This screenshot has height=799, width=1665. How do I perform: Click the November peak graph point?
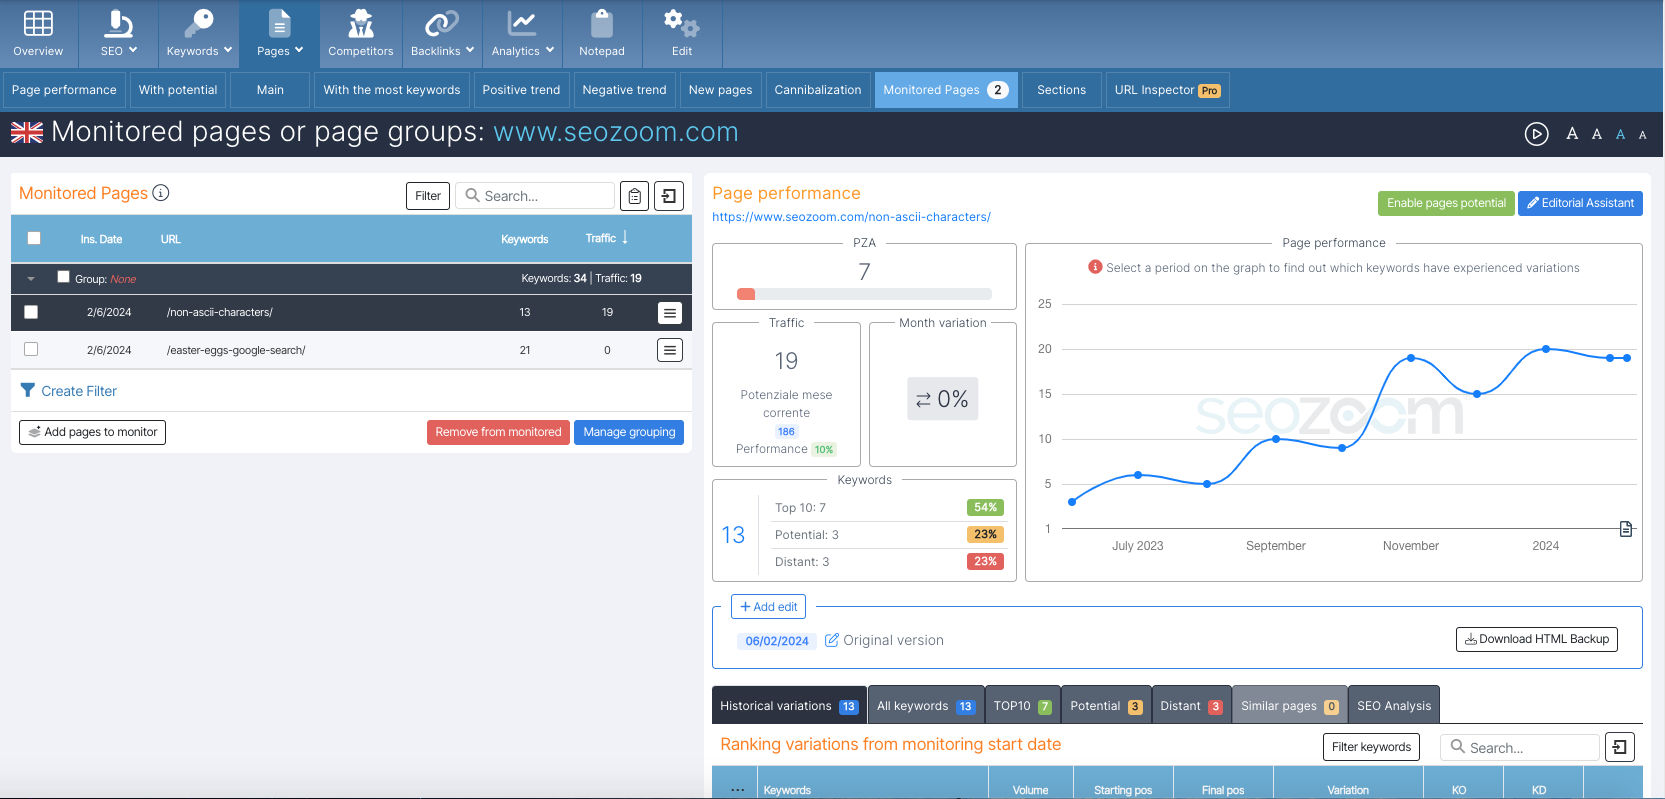[1411, 358]
